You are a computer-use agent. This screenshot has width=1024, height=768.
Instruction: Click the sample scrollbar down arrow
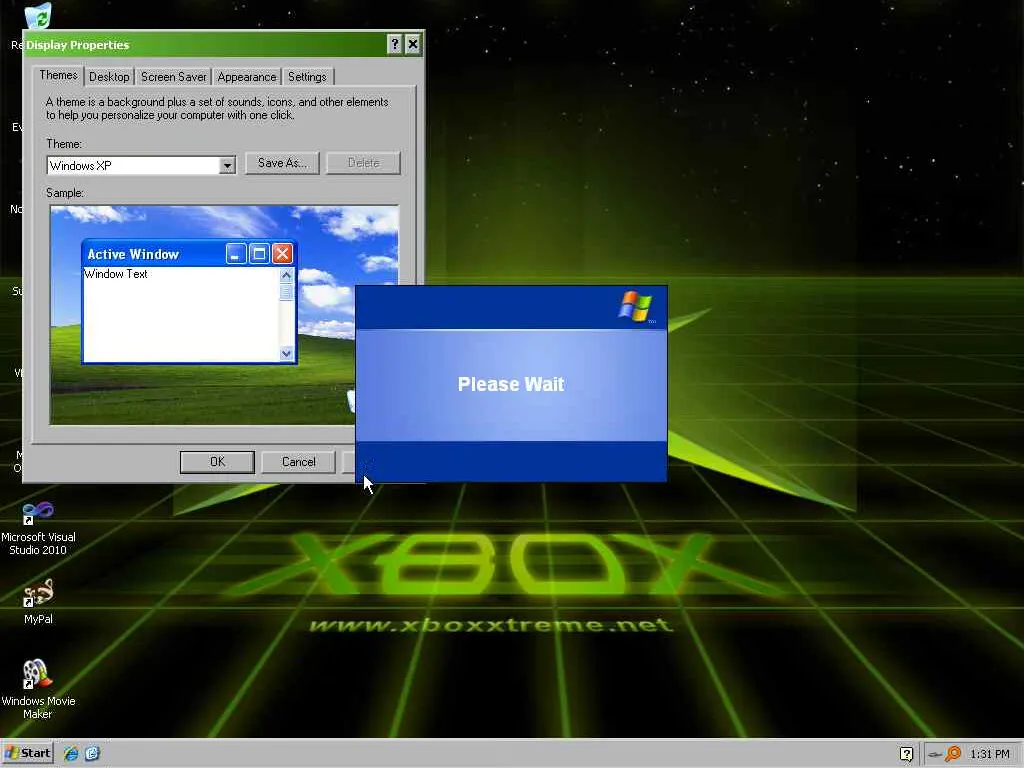(286, 353)
